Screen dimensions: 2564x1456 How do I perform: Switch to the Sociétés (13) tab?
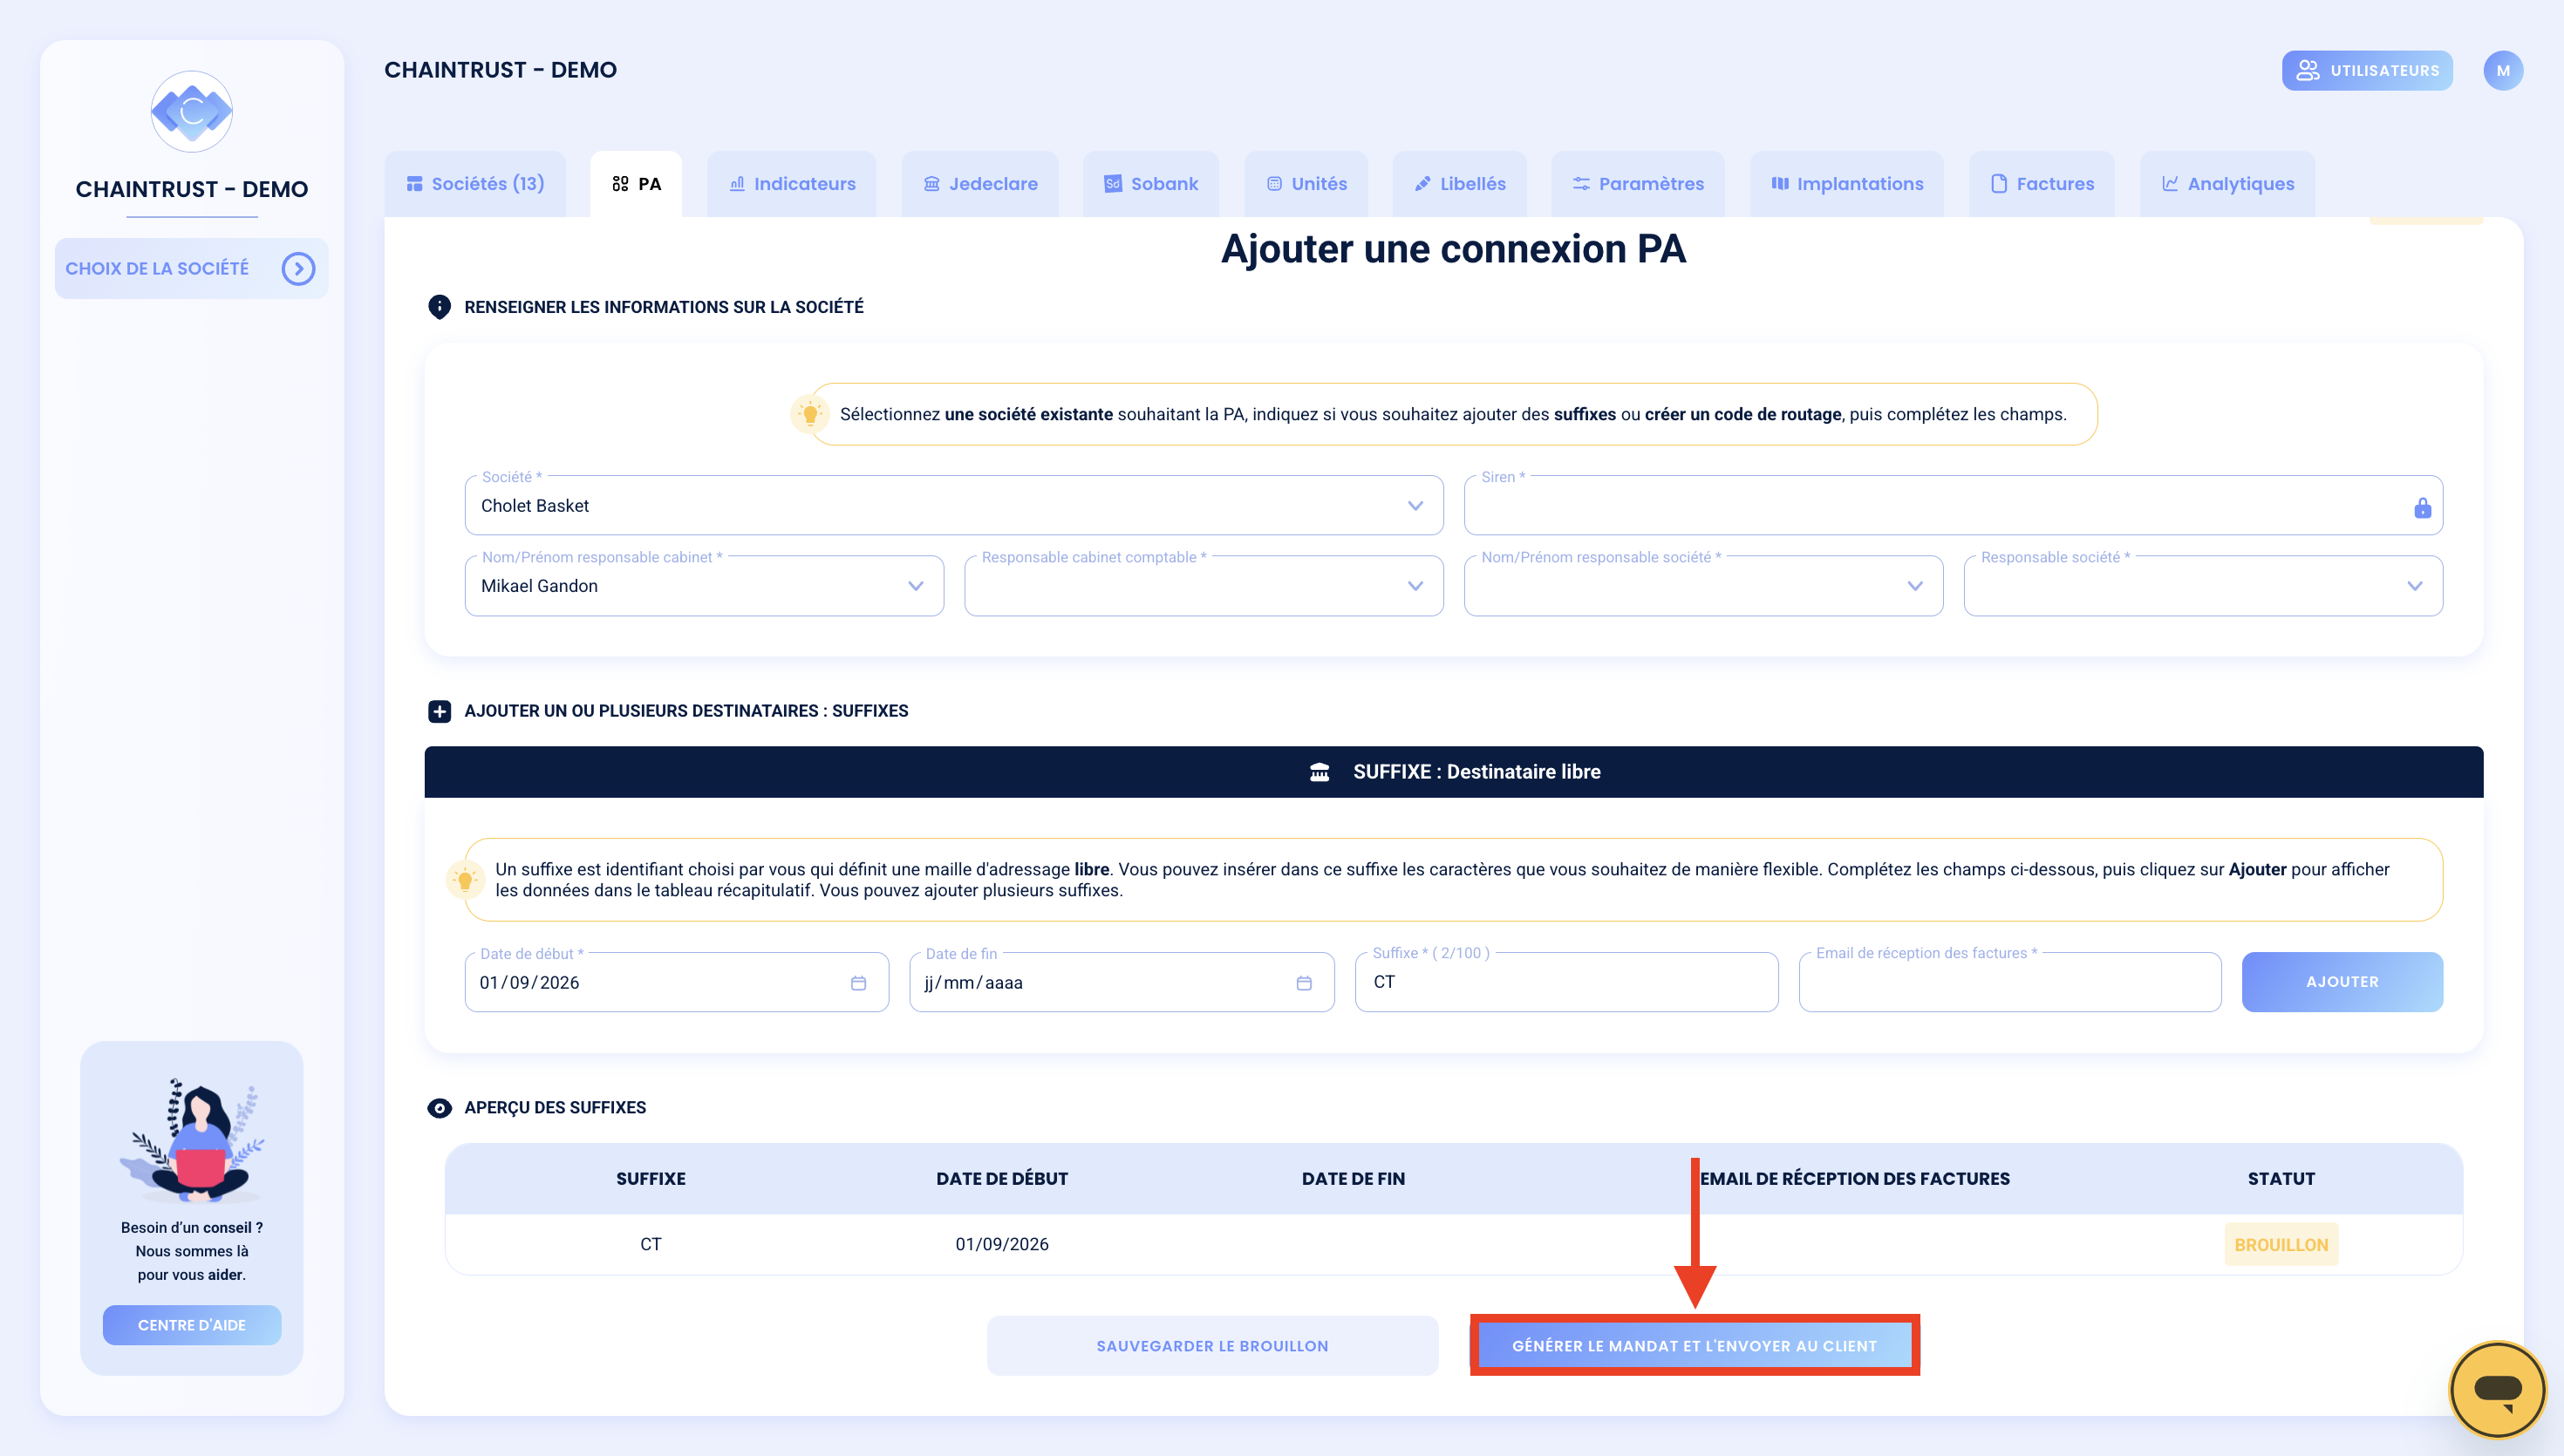(475, 184)
